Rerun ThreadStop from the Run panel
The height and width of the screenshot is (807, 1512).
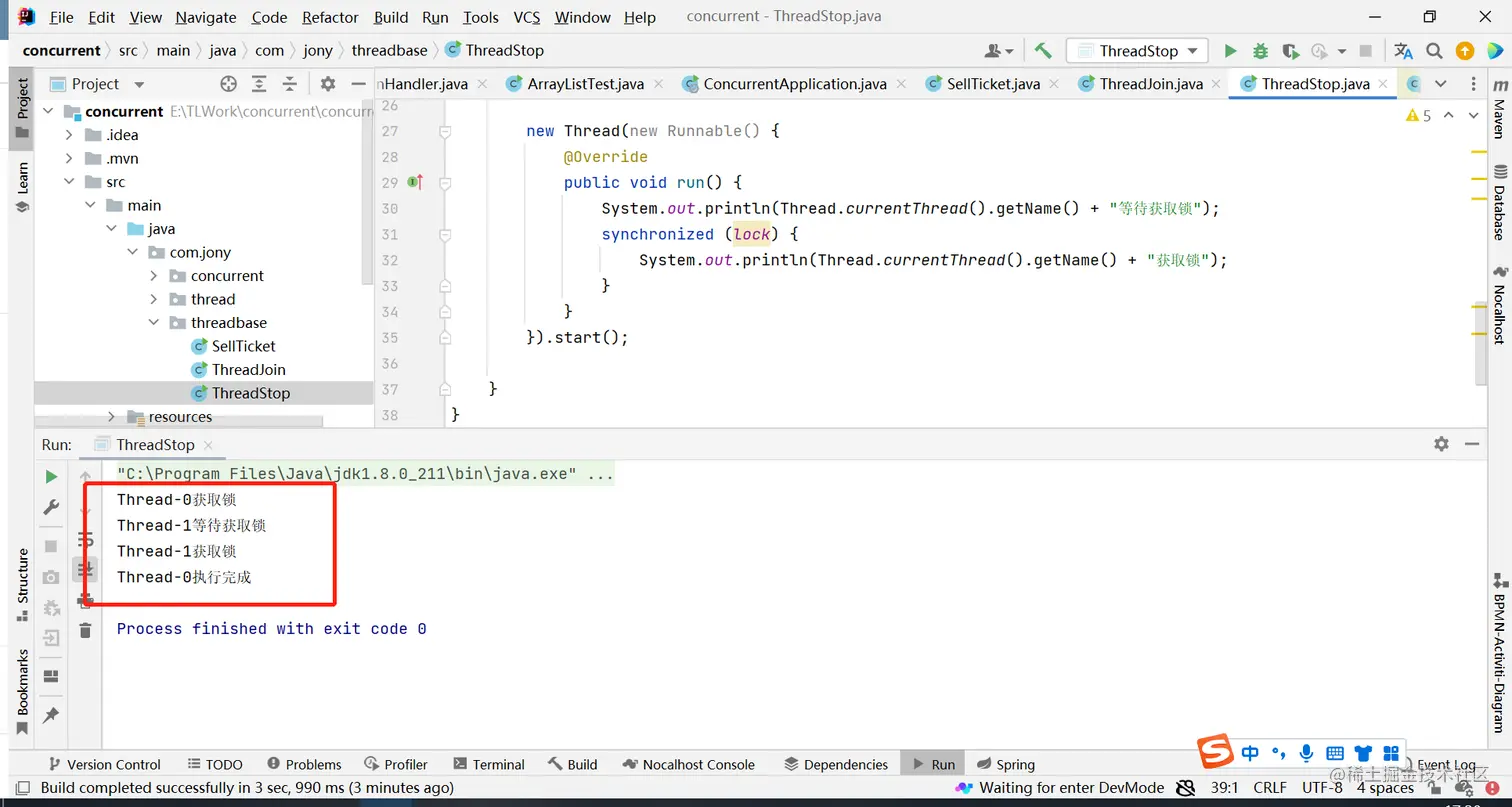pos(51,477)
